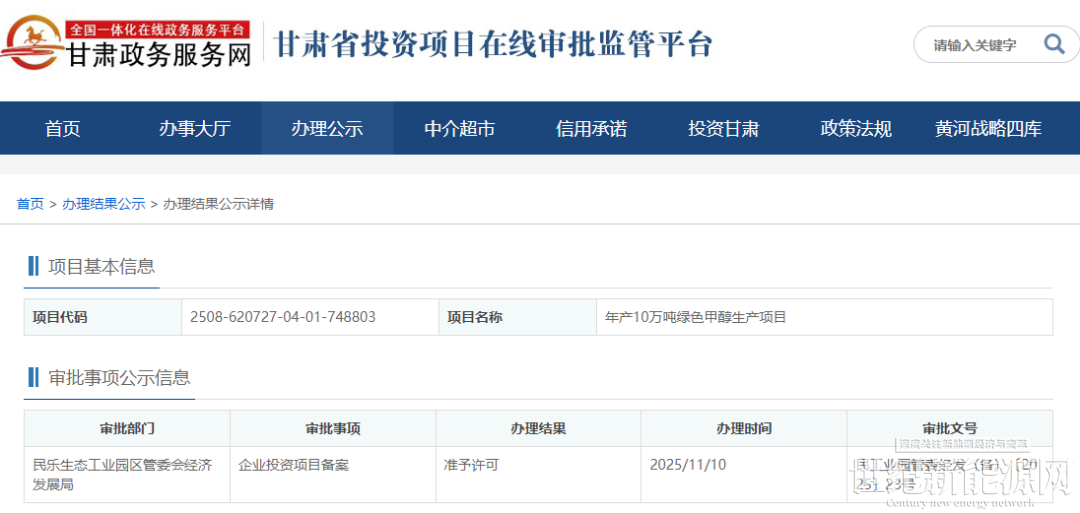Click the Gansu horse emblem logo
This screenshot has height=513, width=1080.
point(32,43)
